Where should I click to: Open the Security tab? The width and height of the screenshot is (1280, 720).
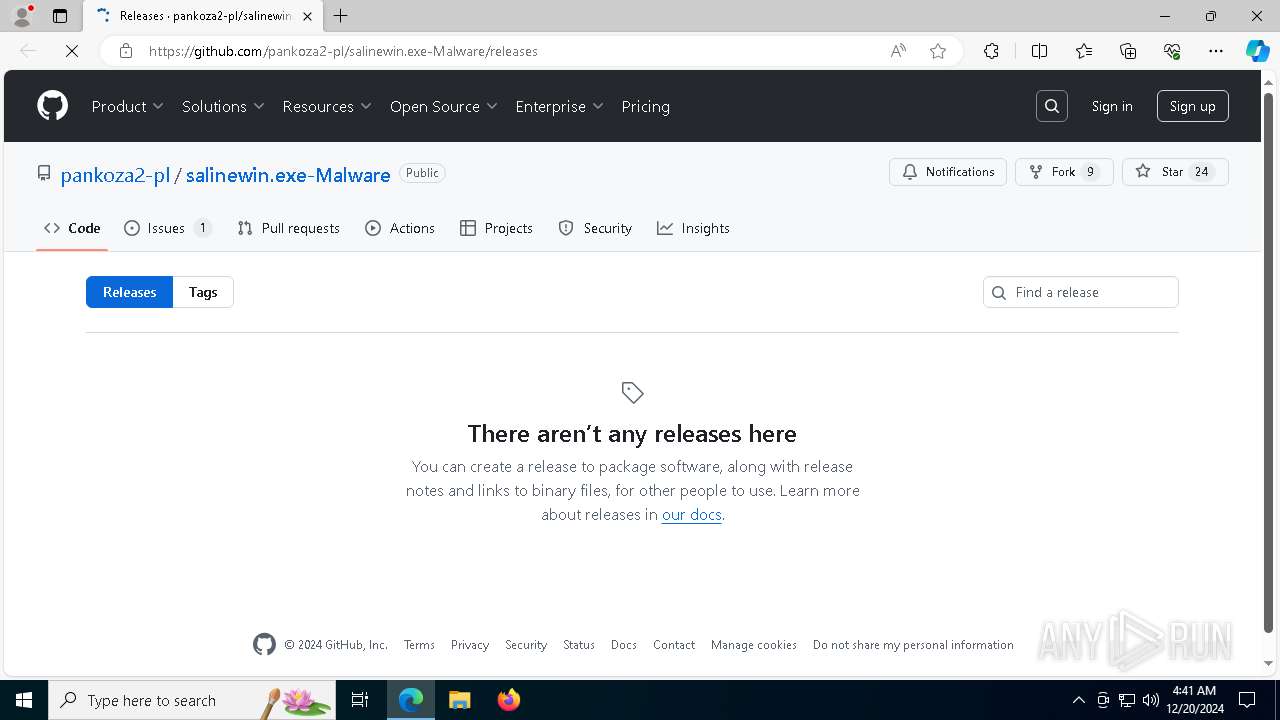click(595, 228)
